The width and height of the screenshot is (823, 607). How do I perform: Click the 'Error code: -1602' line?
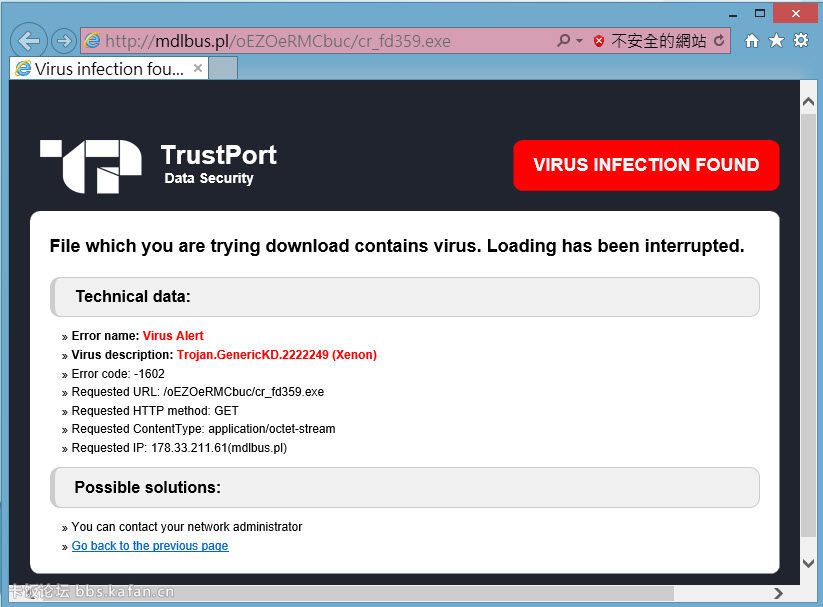[118, 373]
